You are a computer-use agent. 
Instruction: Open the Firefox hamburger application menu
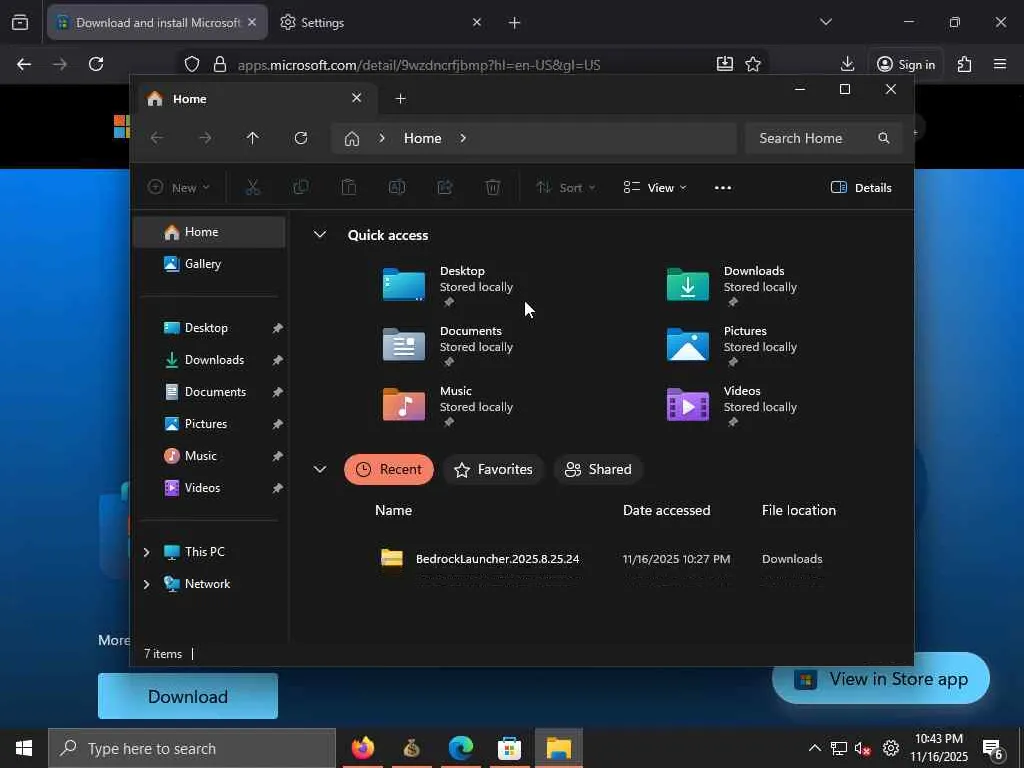pyautogui.click(x=1000, y=64)
